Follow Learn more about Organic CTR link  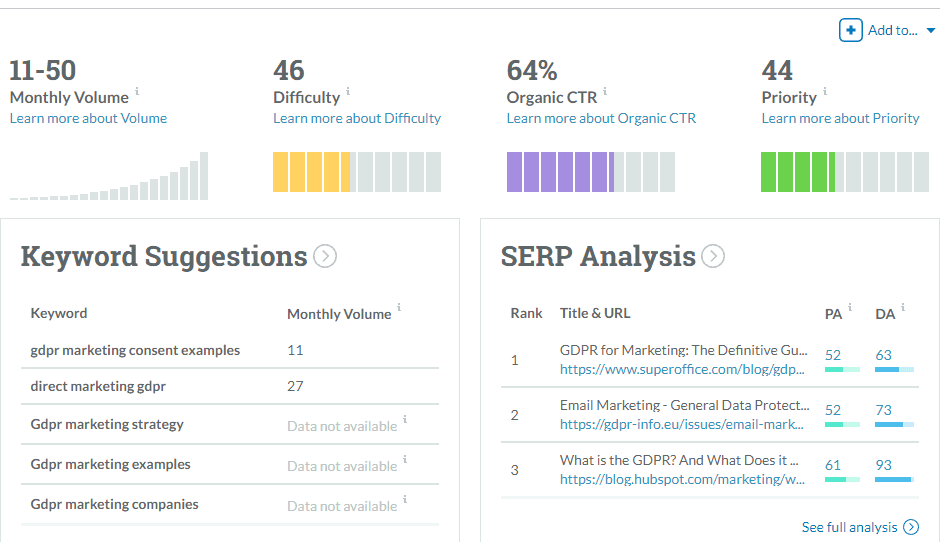pos(601,118)
